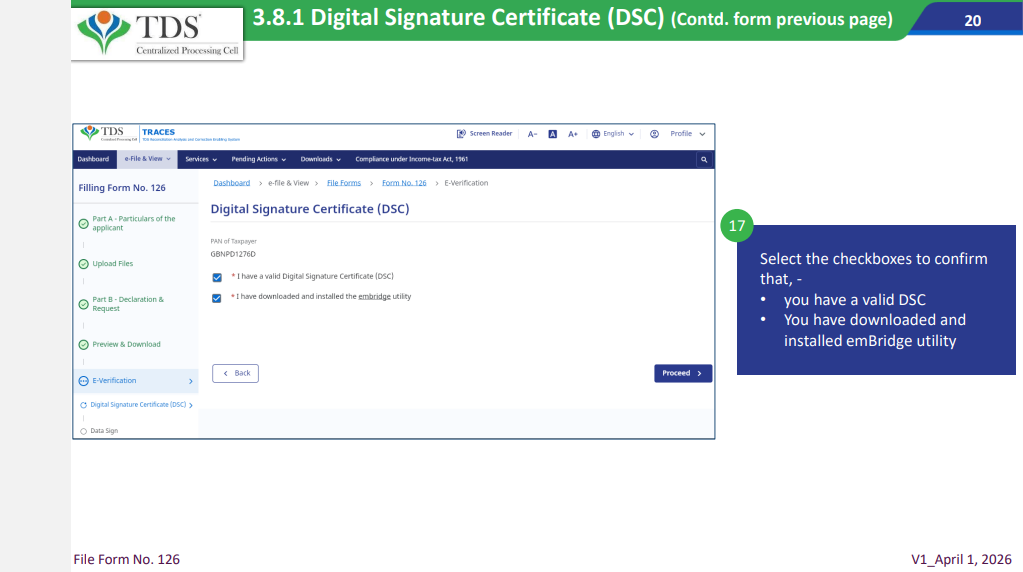1023x572 pixels.
Task: Open the File Forms breadcrumb link
Action: (344, 183)
